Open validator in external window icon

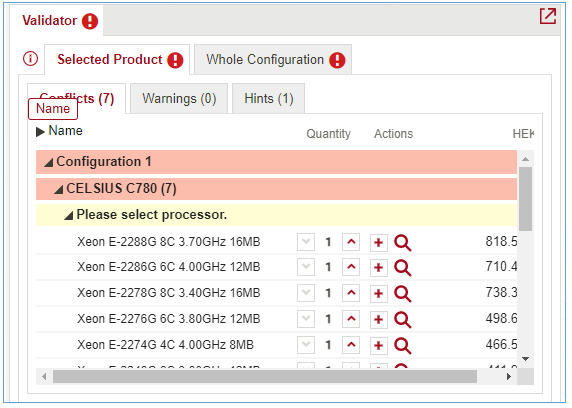548,16
